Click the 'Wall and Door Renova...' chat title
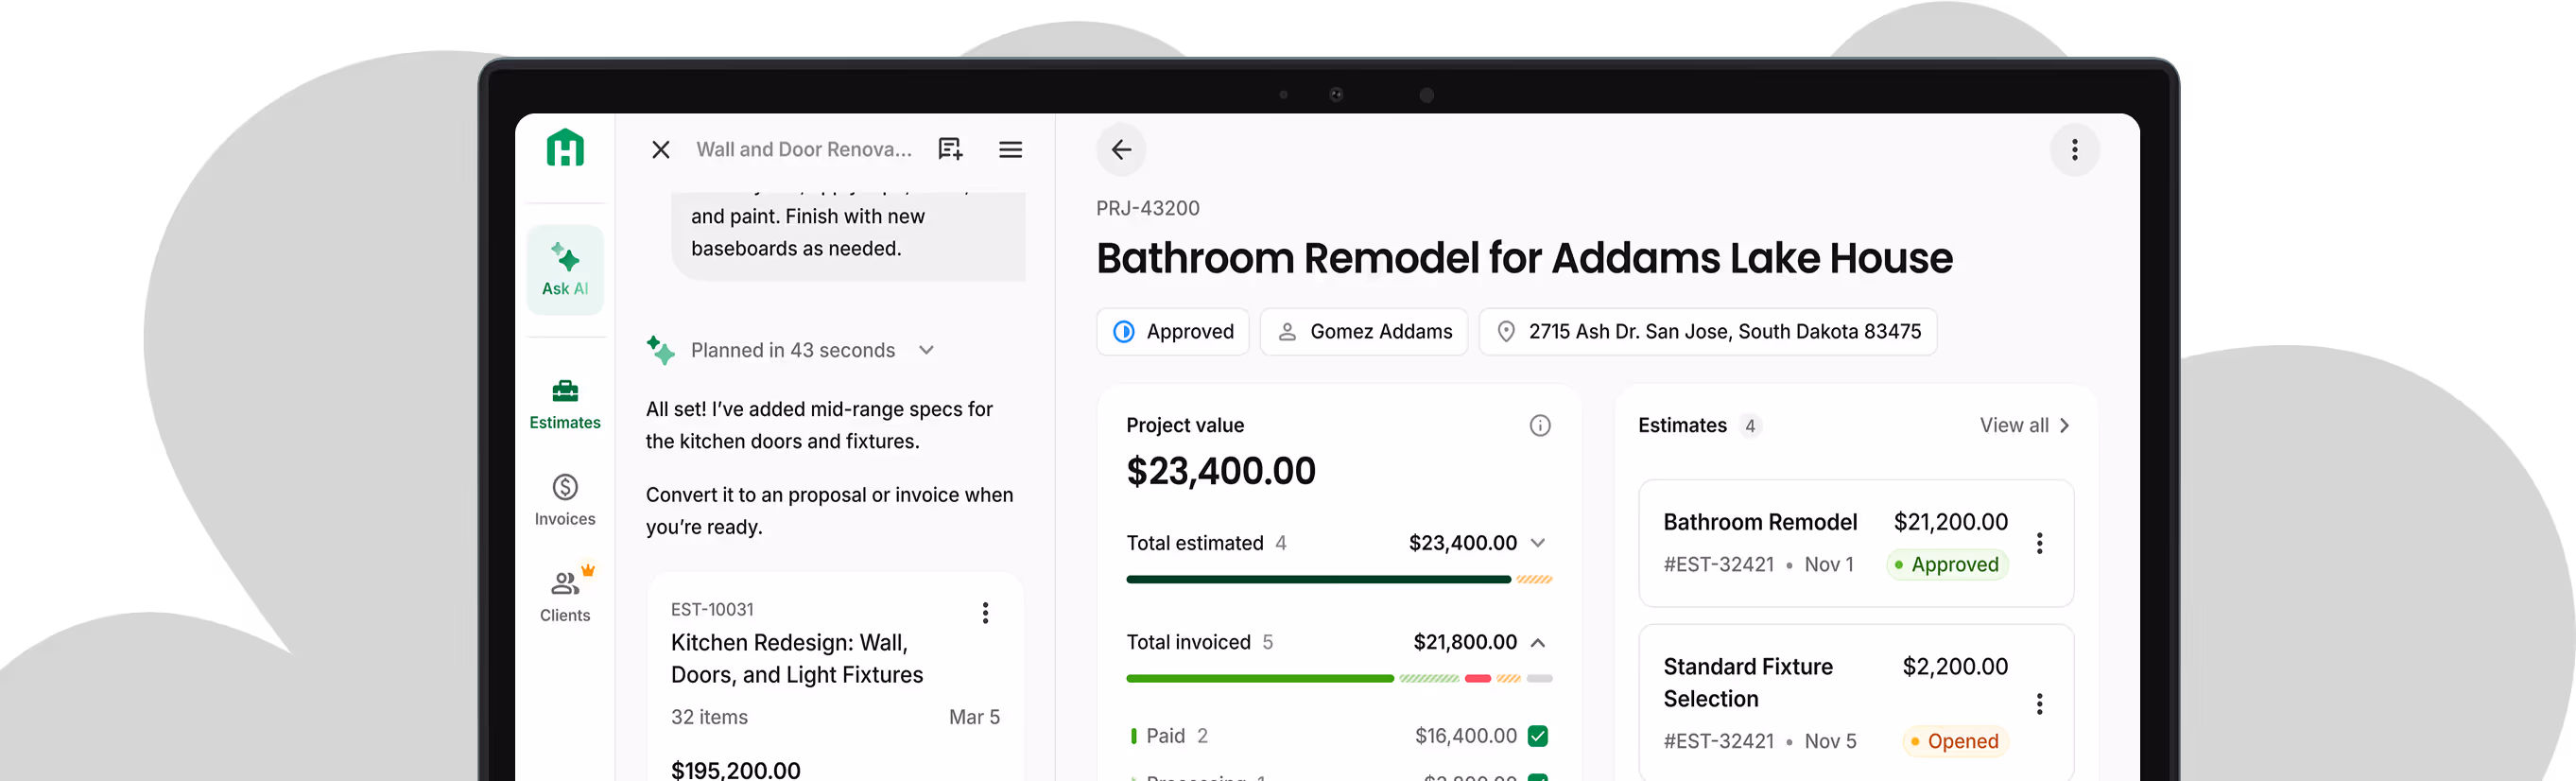 pyautogui.click(x=804, y=149)
